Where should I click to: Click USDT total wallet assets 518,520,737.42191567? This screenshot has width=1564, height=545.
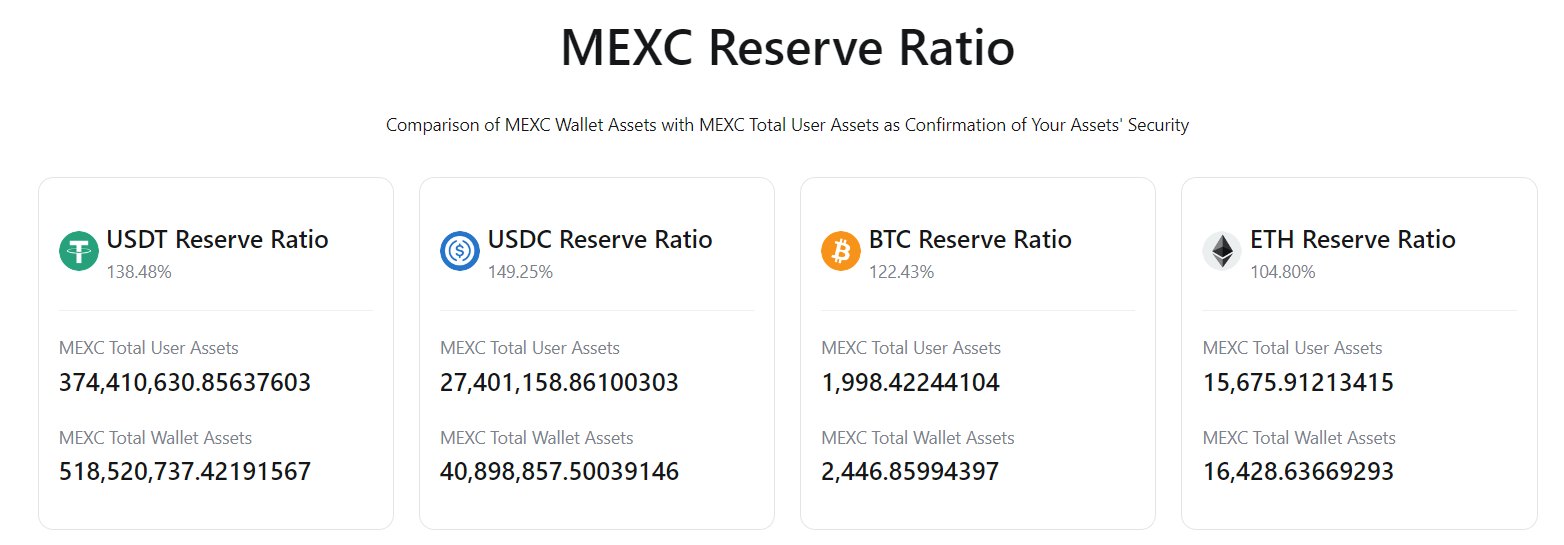tap(185, 472)
